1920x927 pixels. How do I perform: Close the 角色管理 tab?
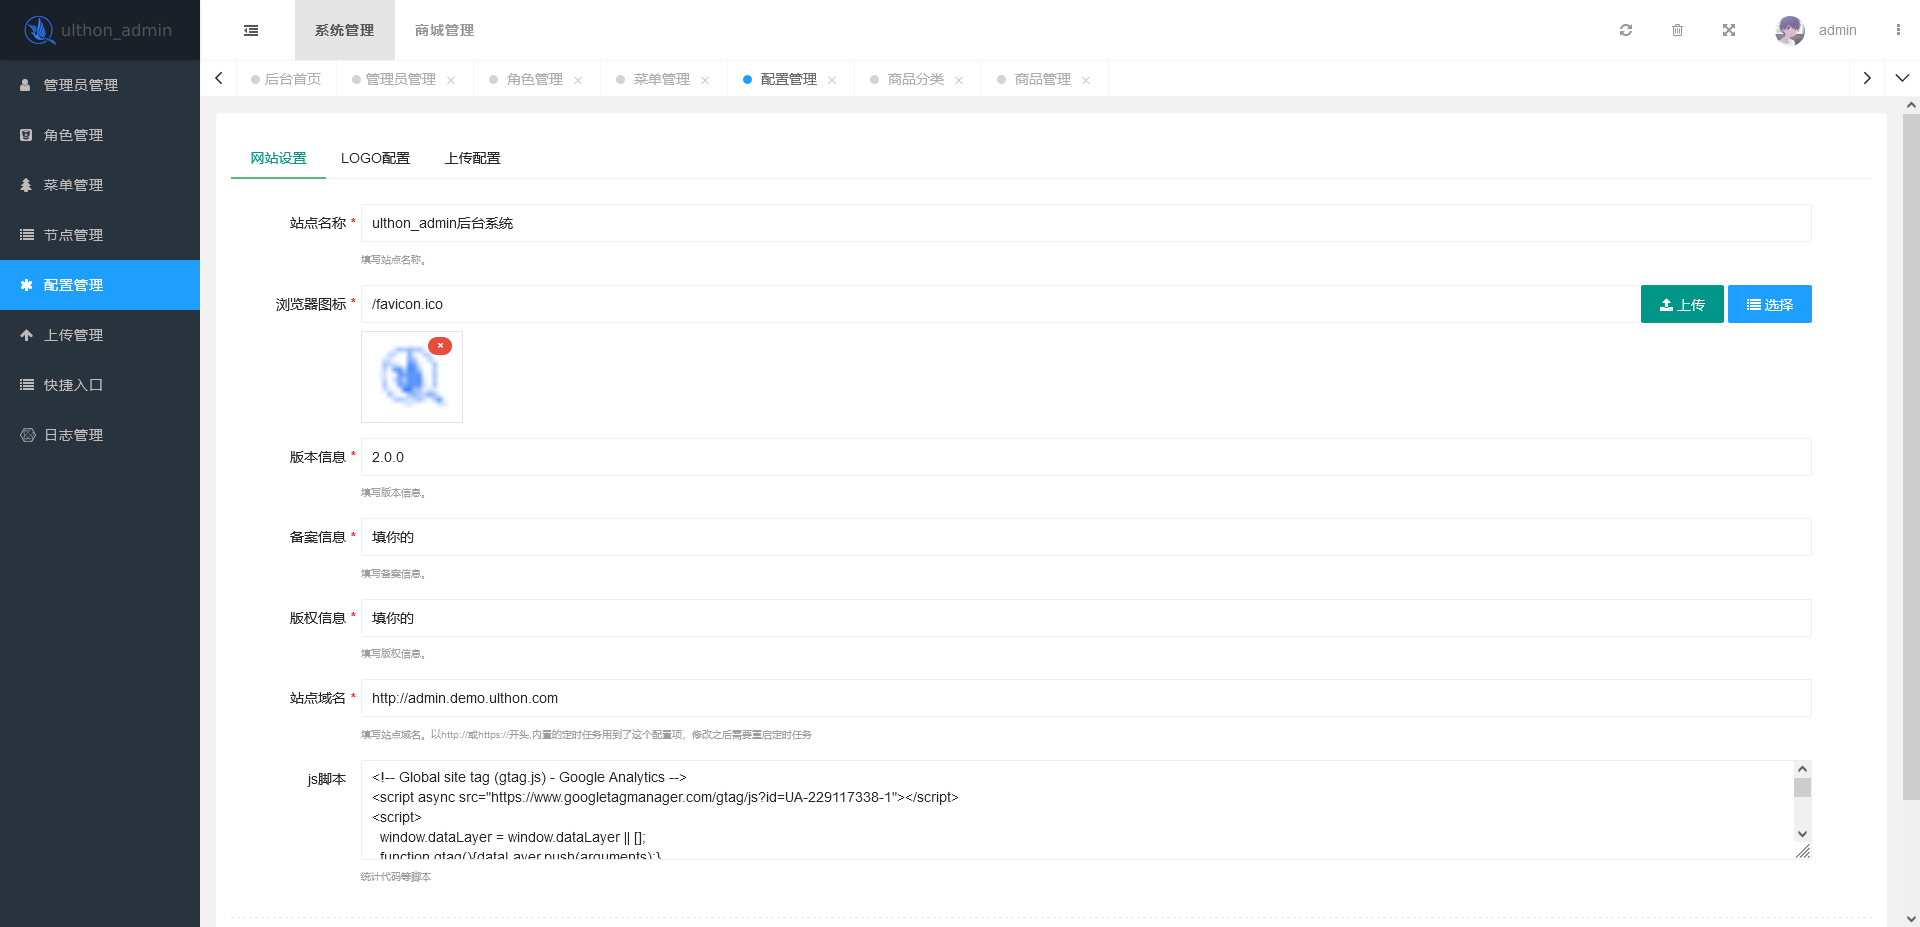click(x=578, y=80)
